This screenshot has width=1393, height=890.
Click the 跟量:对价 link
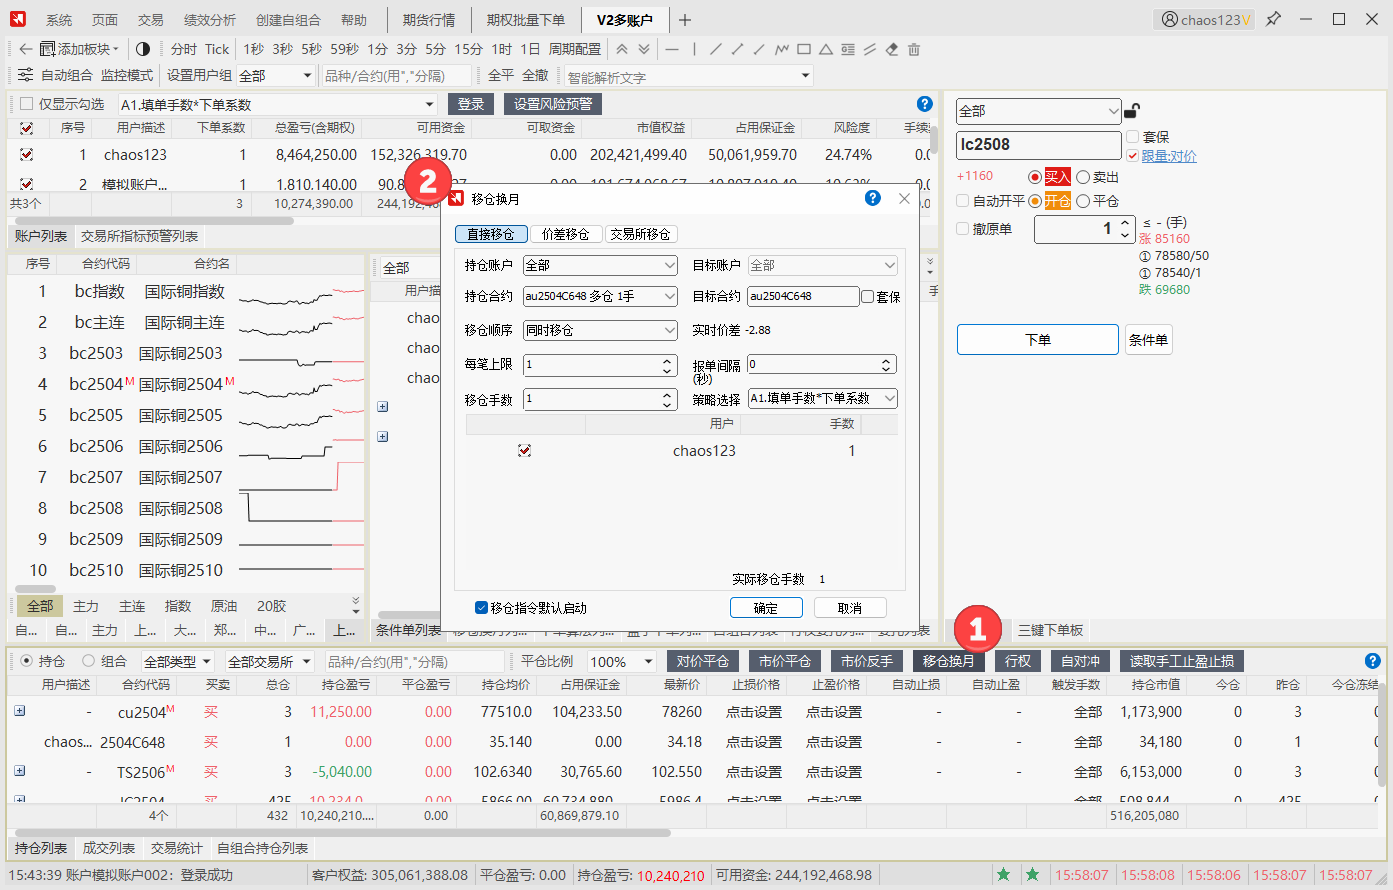point(1169,156)
